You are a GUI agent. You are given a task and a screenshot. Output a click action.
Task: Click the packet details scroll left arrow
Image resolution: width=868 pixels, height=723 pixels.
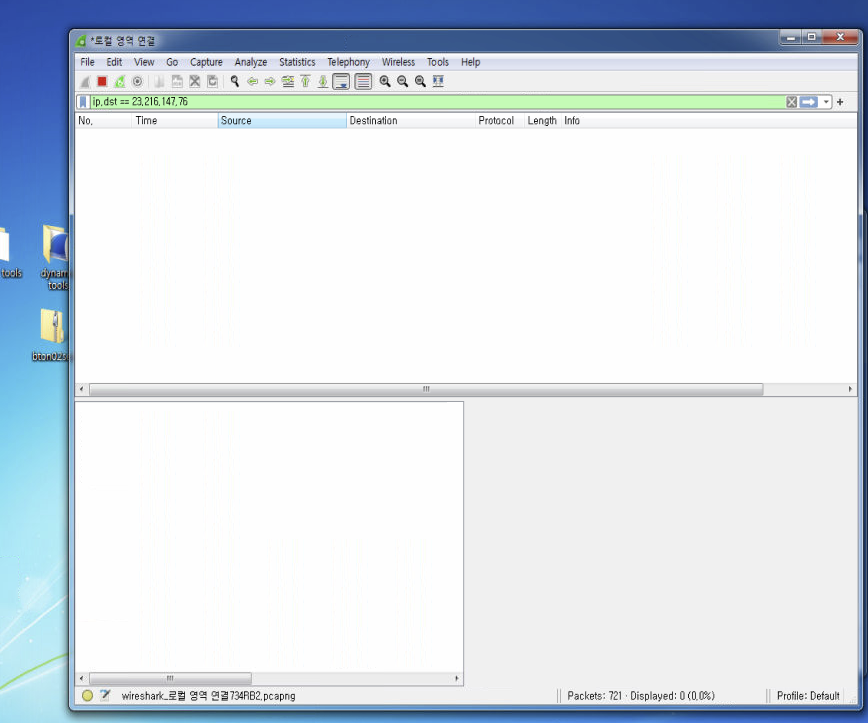point(82,678)
